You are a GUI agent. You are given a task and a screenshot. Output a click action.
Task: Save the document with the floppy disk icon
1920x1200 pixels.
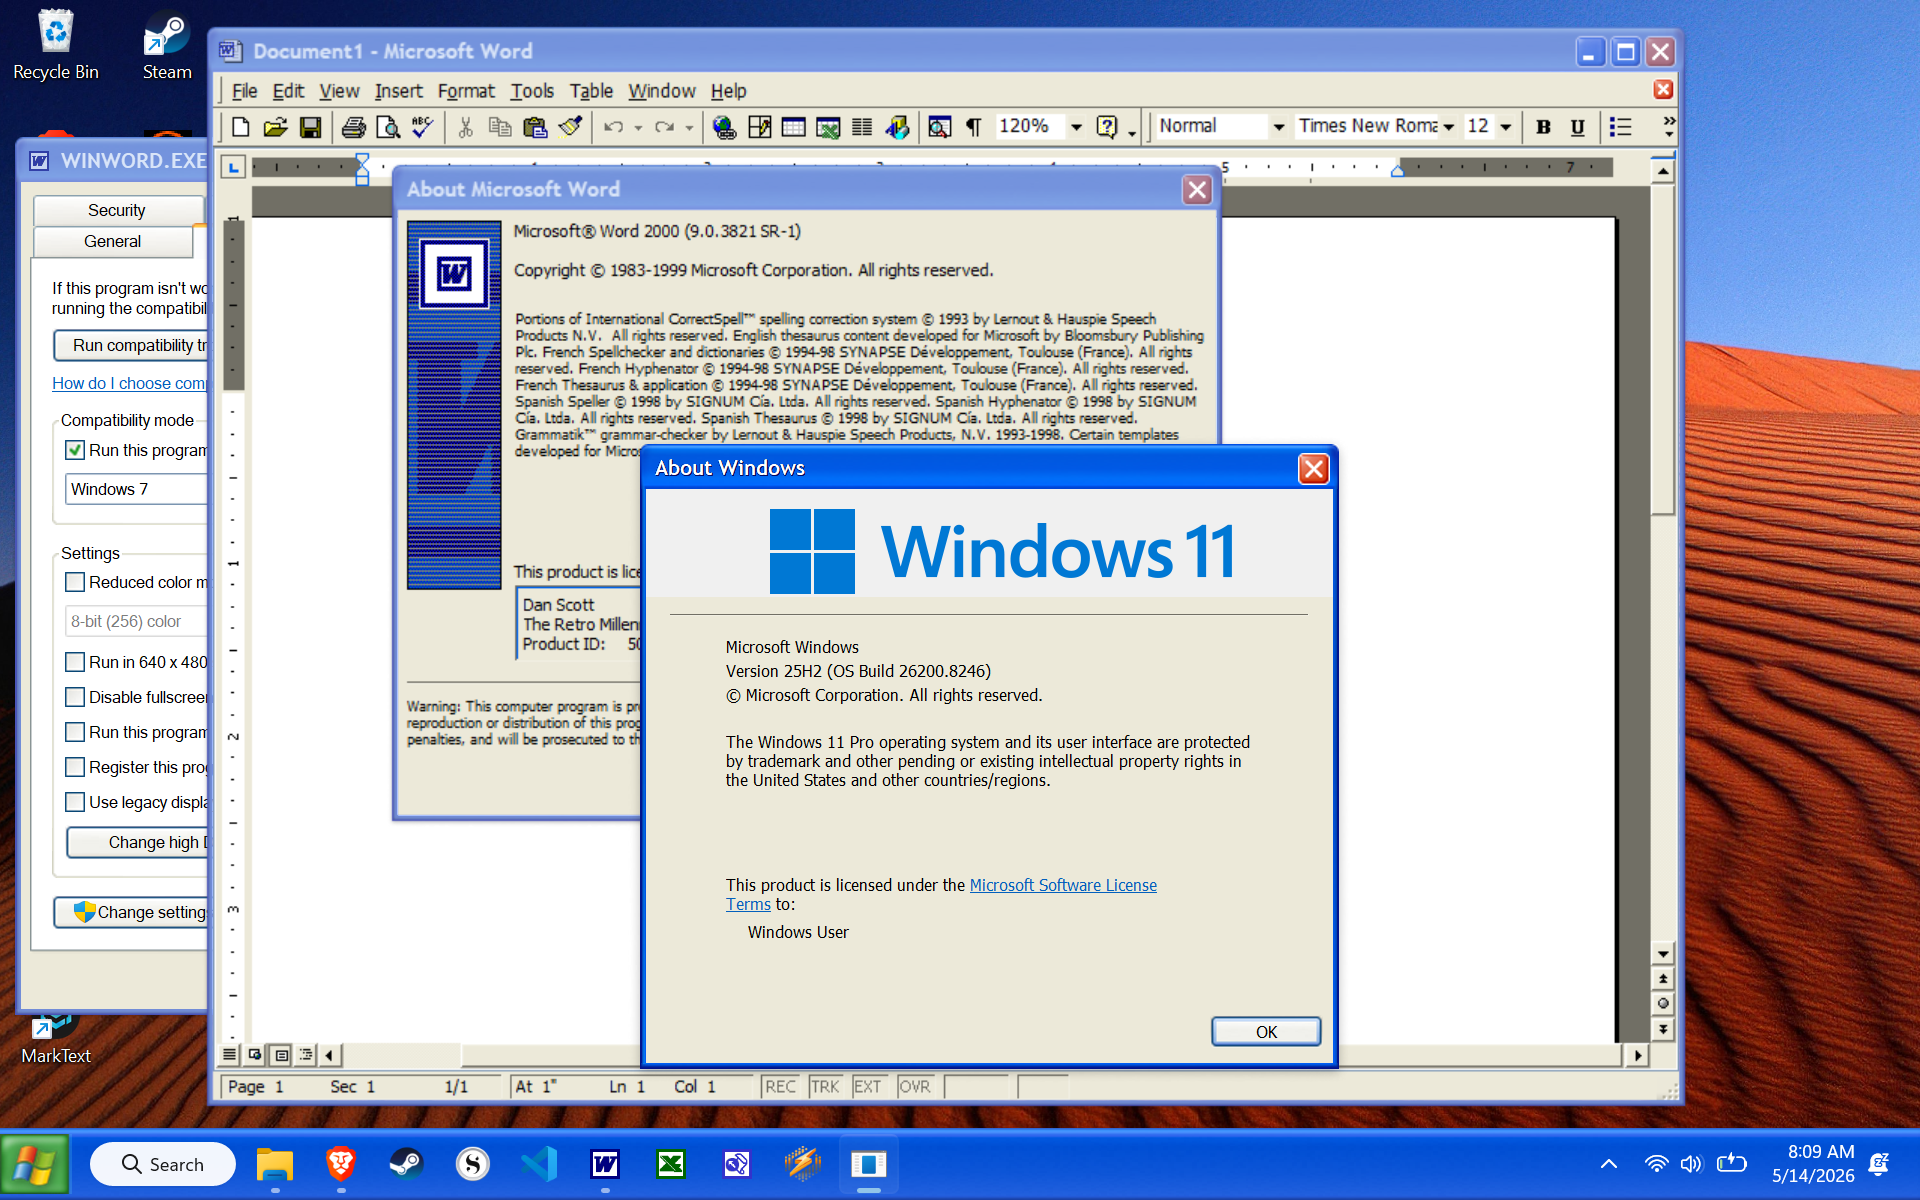[x=310, y=127]
